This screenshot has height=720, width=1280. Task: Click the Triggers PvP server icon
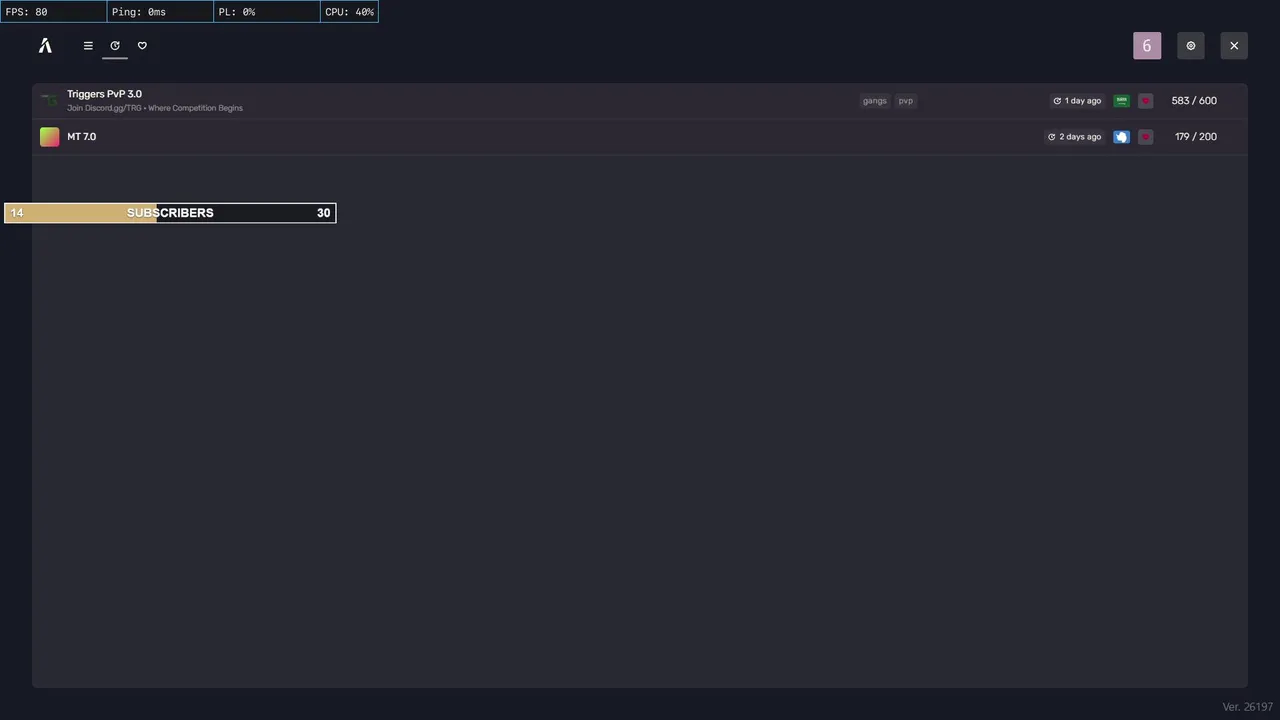coord(49,100)
